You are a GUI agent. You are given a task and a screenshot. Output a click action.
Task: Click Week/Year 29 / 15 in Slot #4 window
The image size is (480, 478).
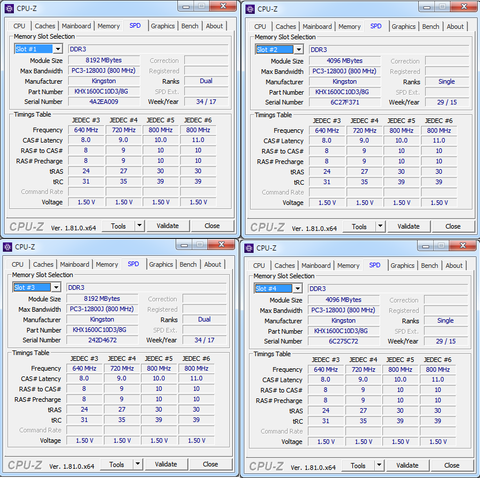click(x=445, y=341)
